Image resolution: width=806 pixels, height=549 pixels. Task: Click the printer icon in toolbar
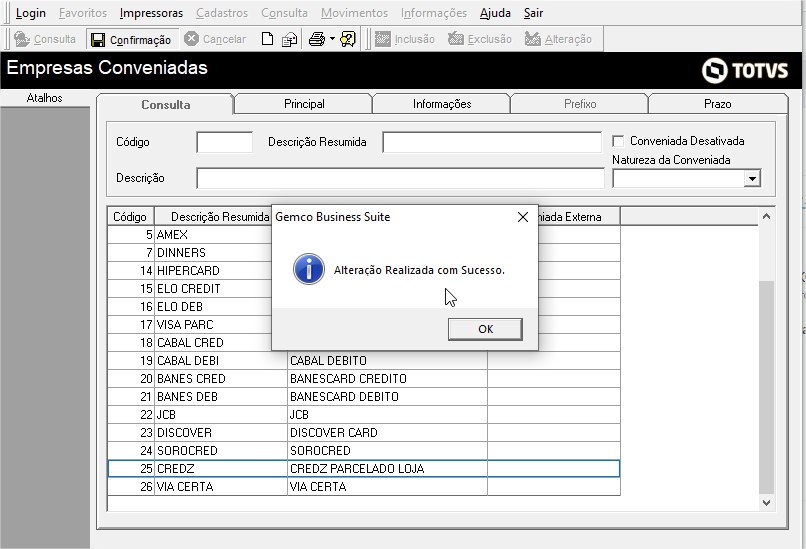tap(317, 39)
